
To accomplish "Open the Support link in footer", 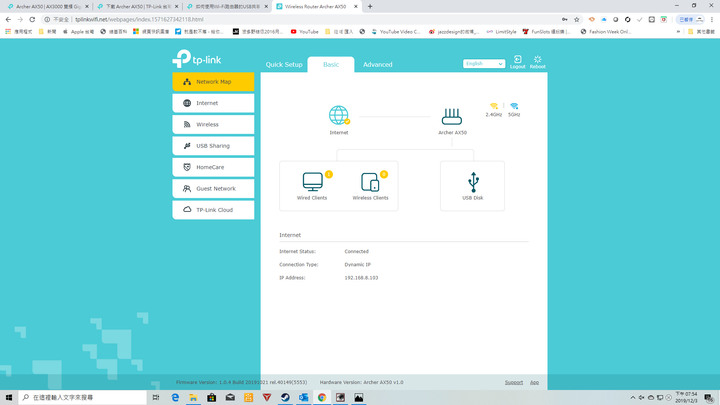I will coord(514,382).
